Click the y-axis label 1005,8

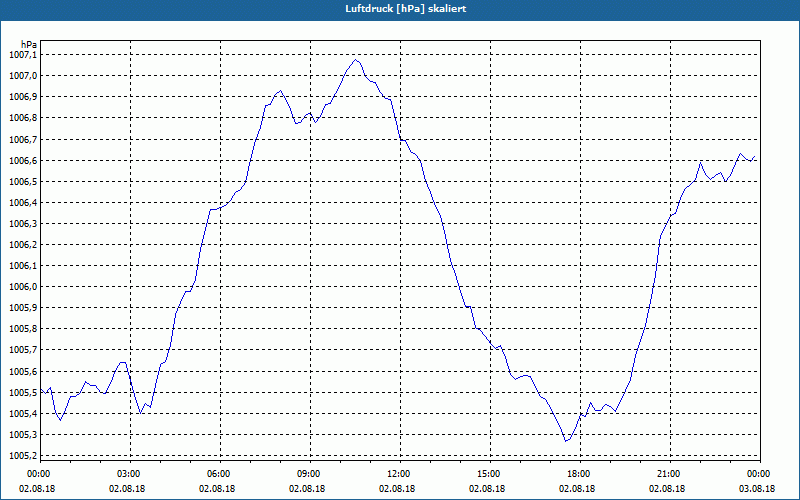pos(23,329)
